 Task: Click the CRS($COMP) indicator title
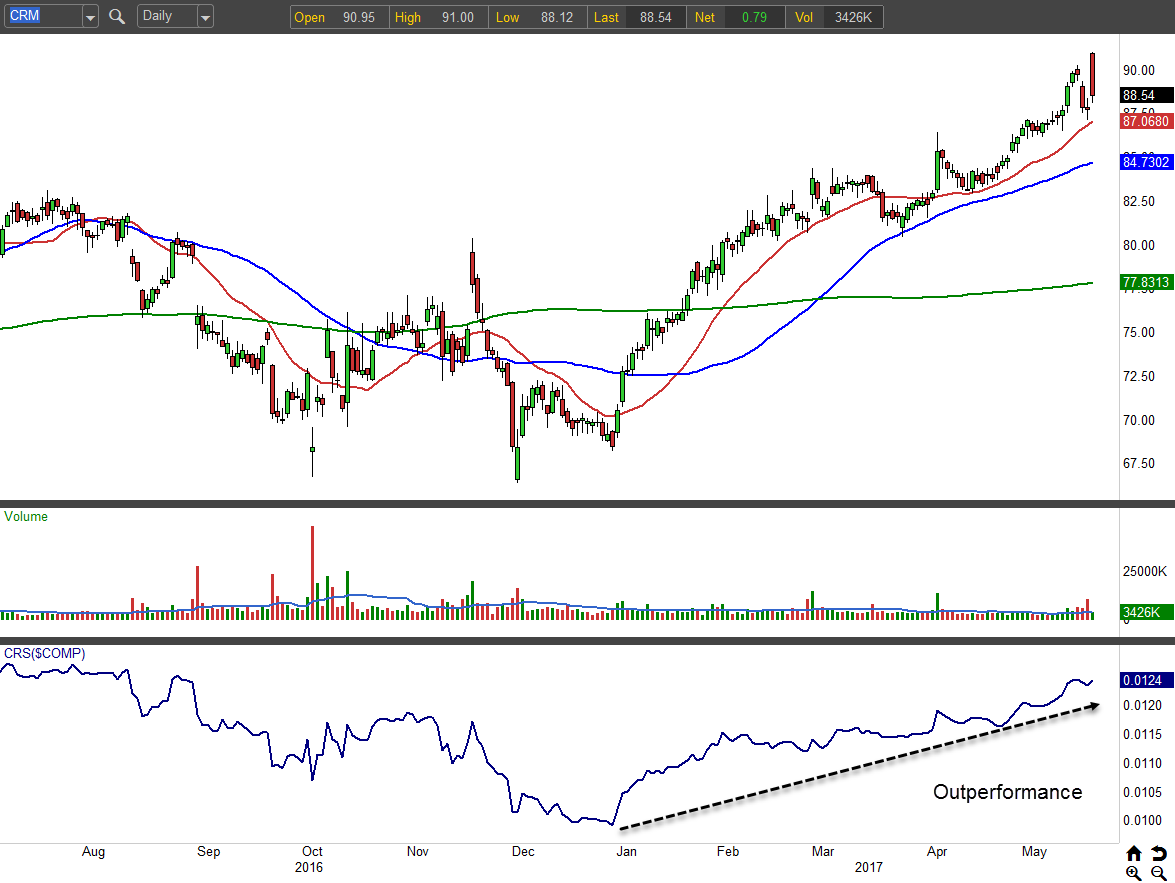pos(45,653)
